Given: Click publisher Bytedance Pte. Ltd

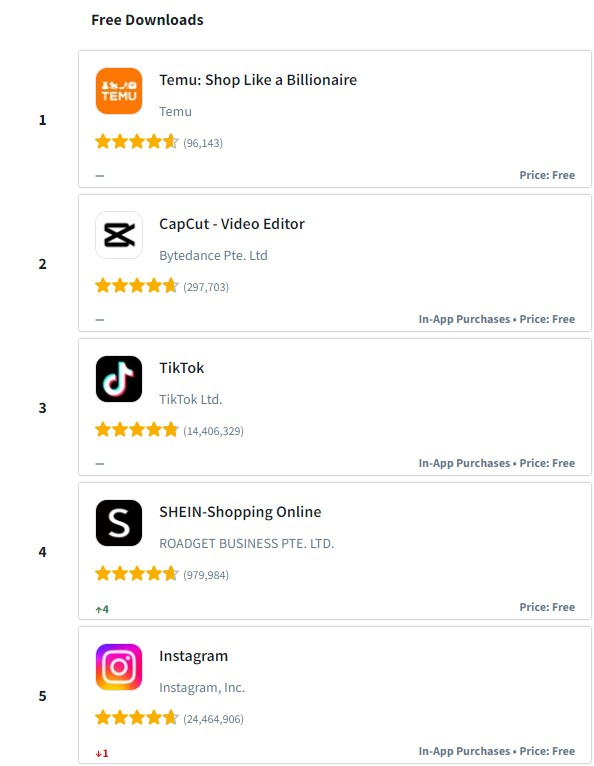Looking at the screenshot, I should click(x=213, y=255).
